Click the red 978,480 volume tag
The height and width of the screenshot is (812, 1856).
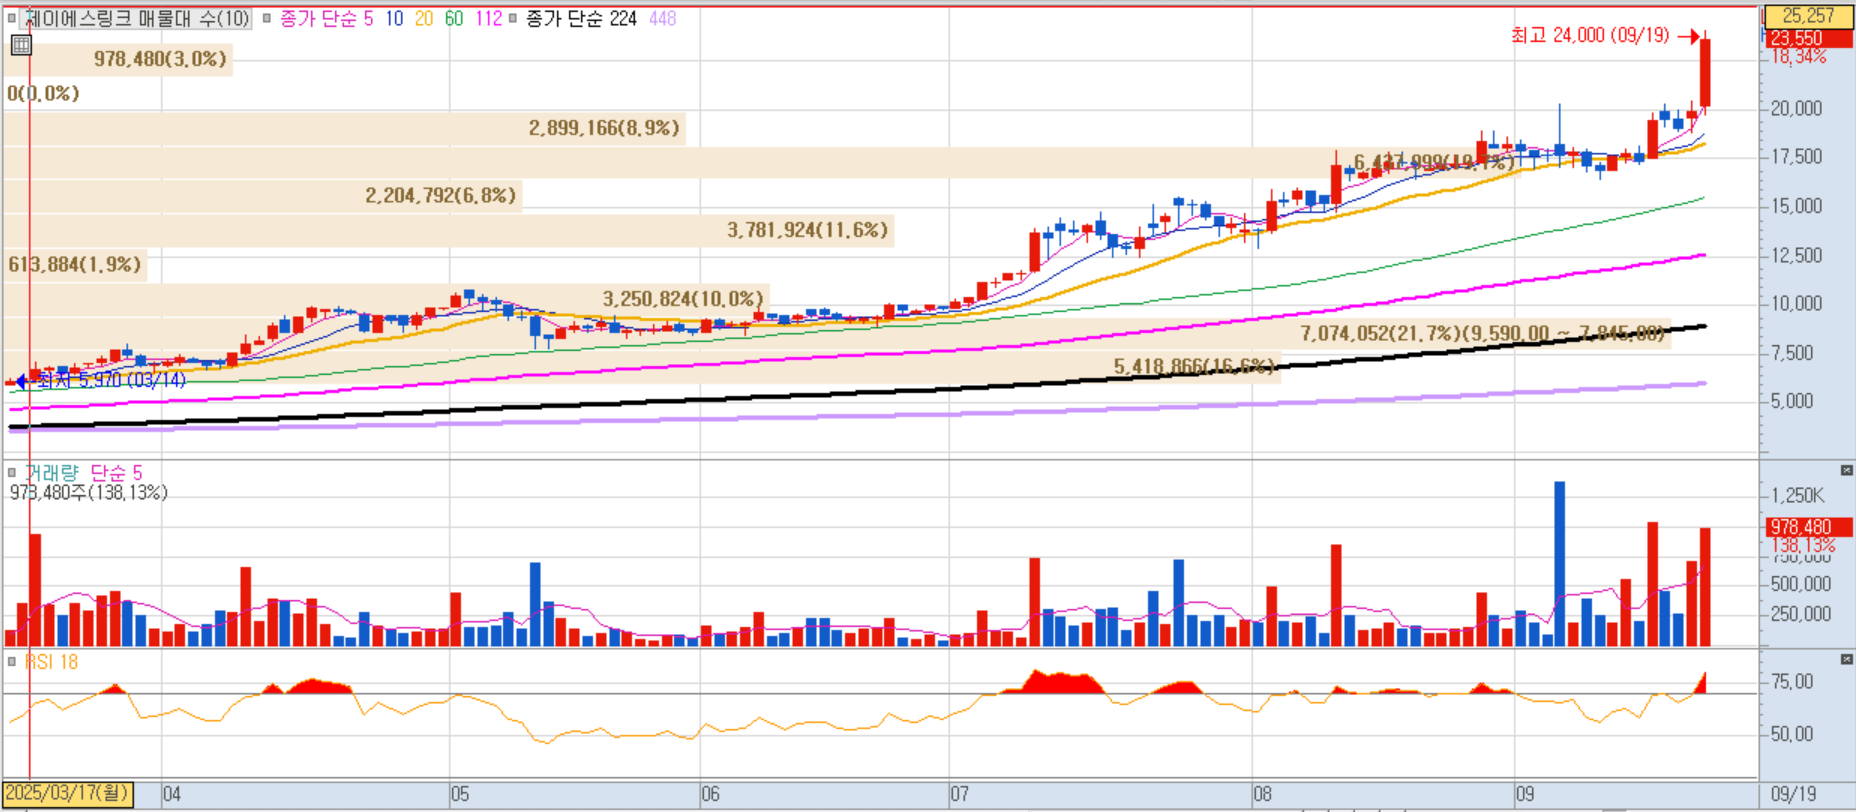pos(1808,526)
